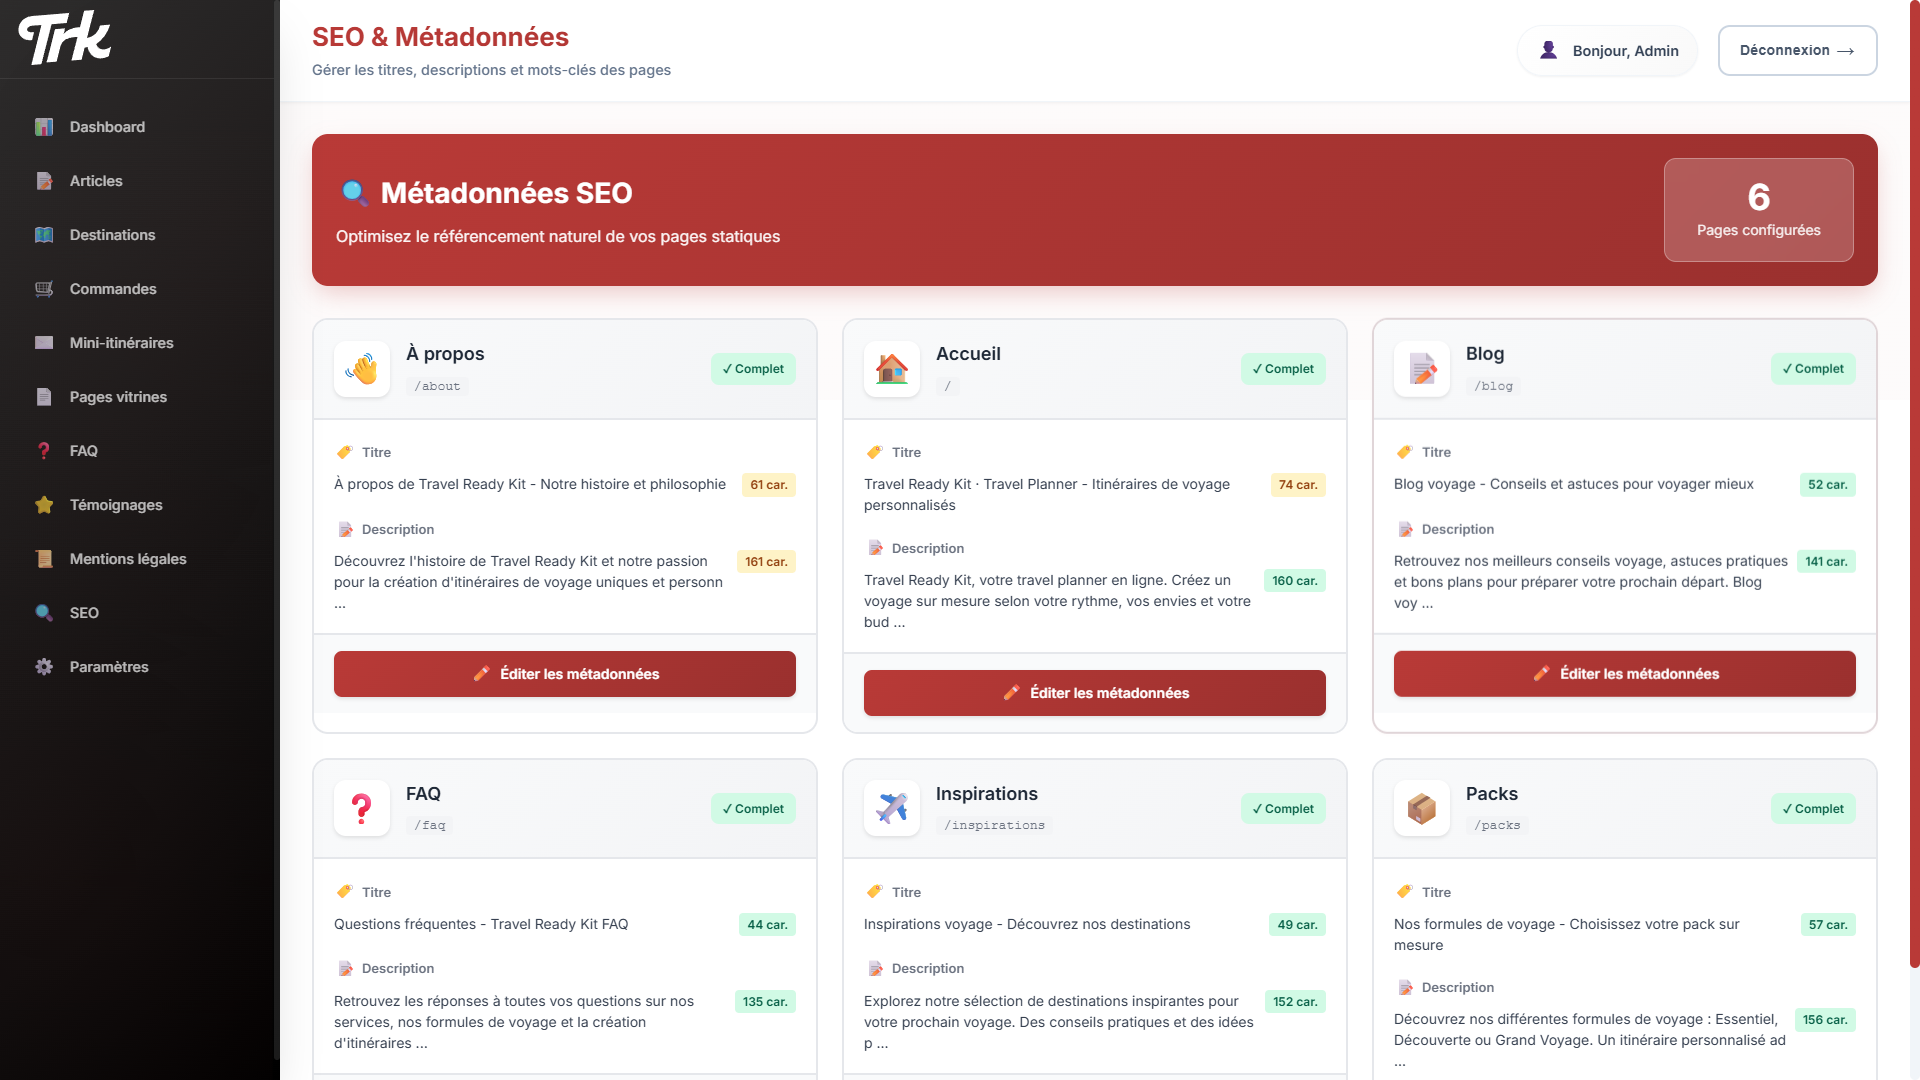Click the 61 car. title count badge
Screen dimensions: 1920x1080
point(769,485)
